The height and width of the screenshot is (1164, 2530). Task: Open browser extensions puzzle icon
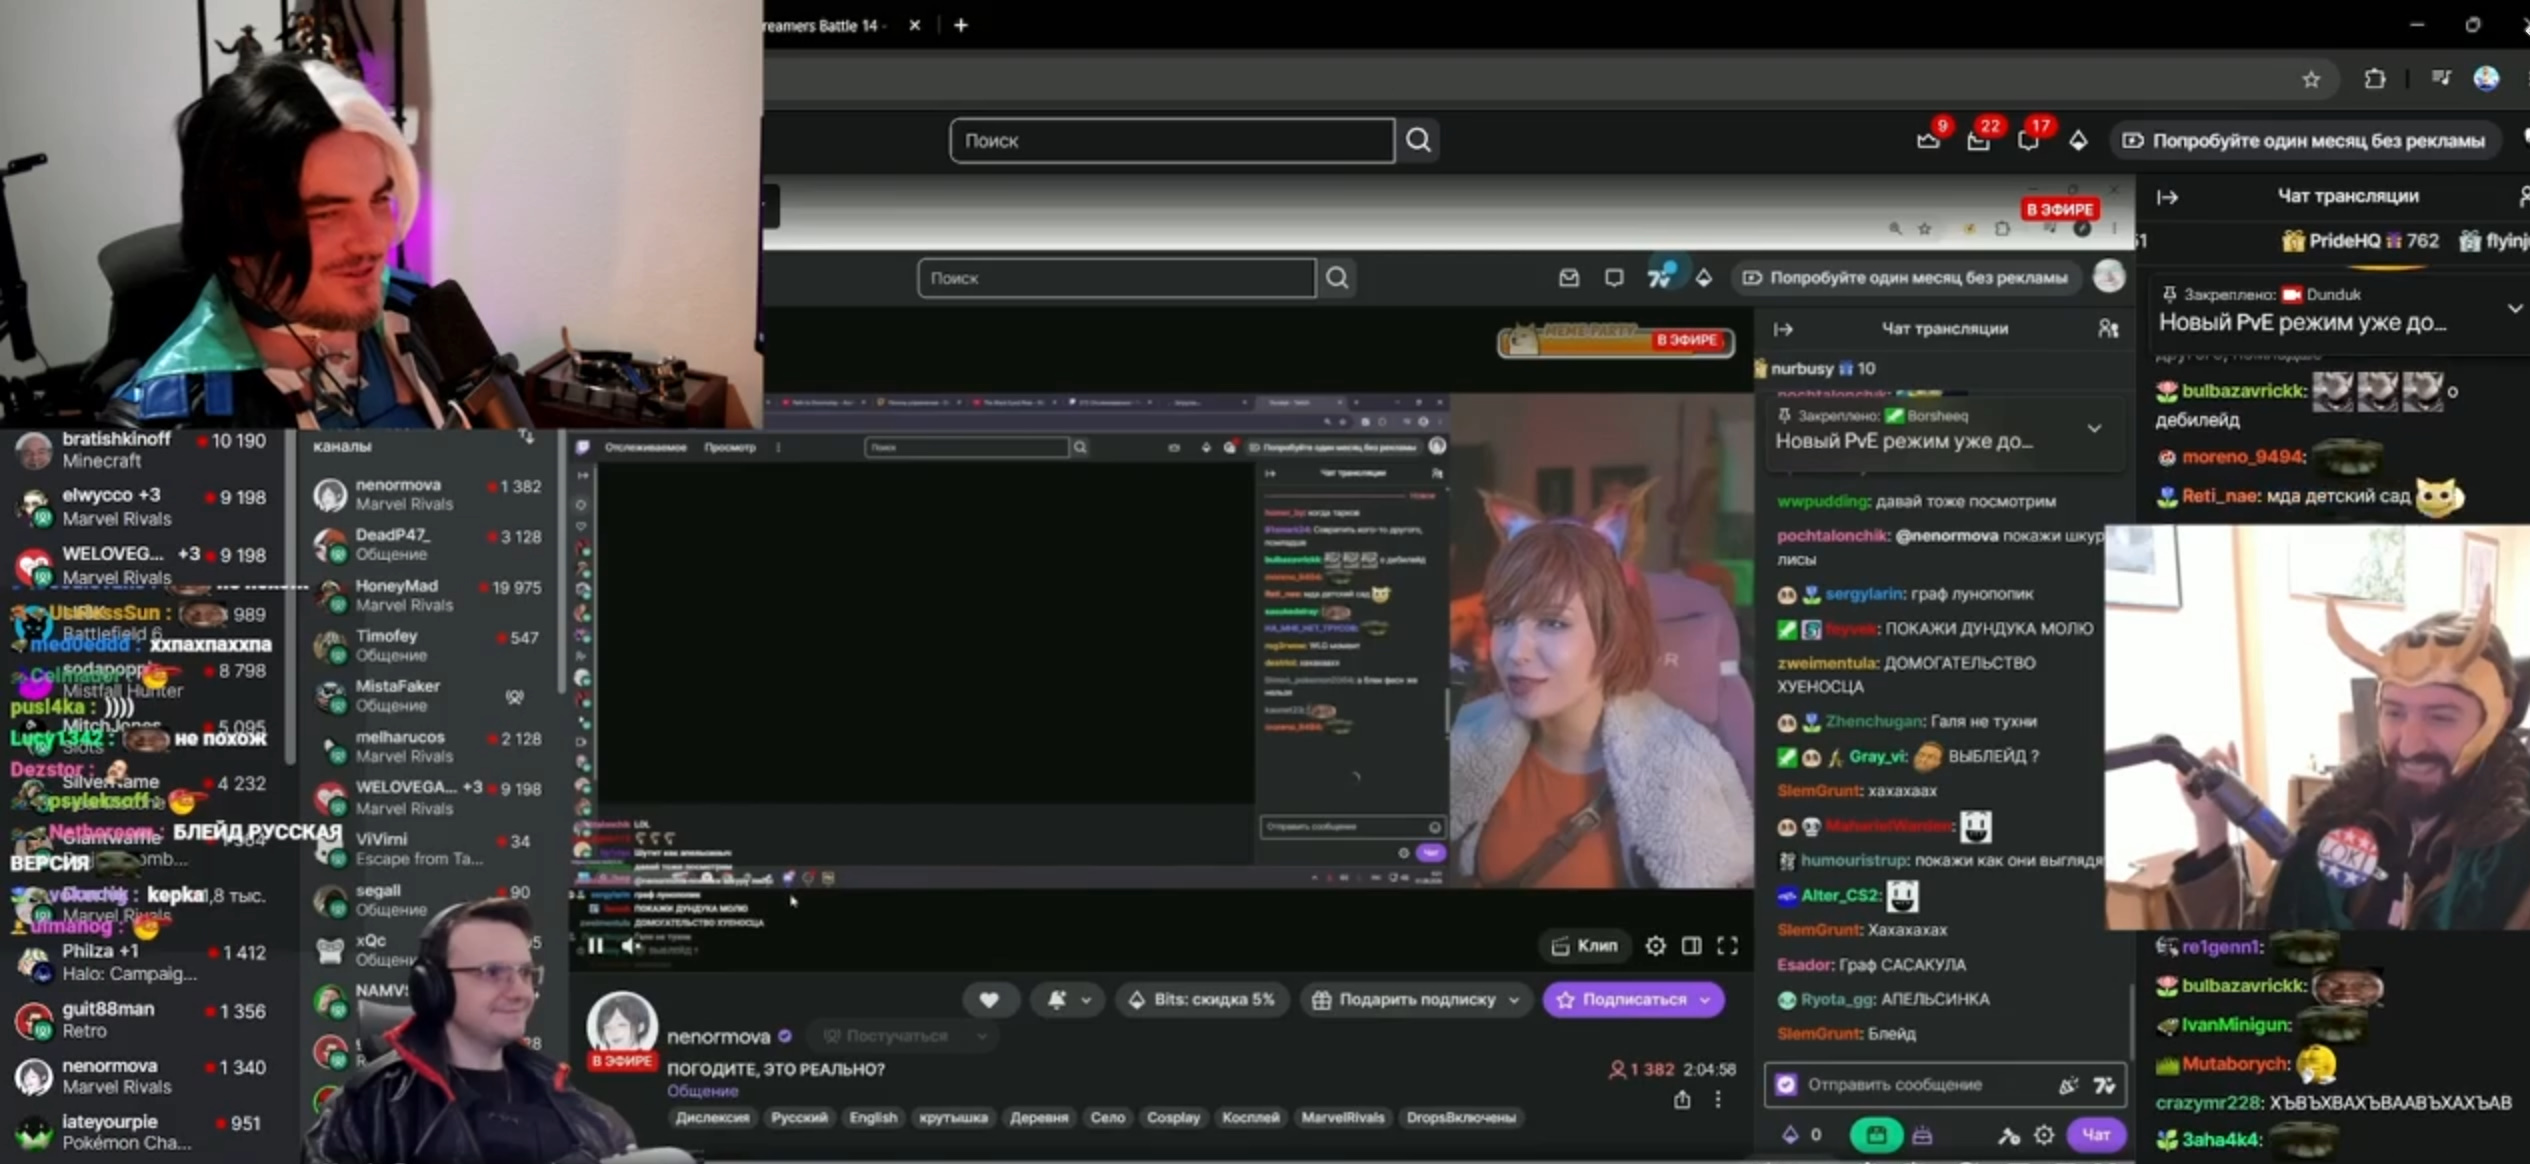pyautogui.click(x=2375, y=79)
